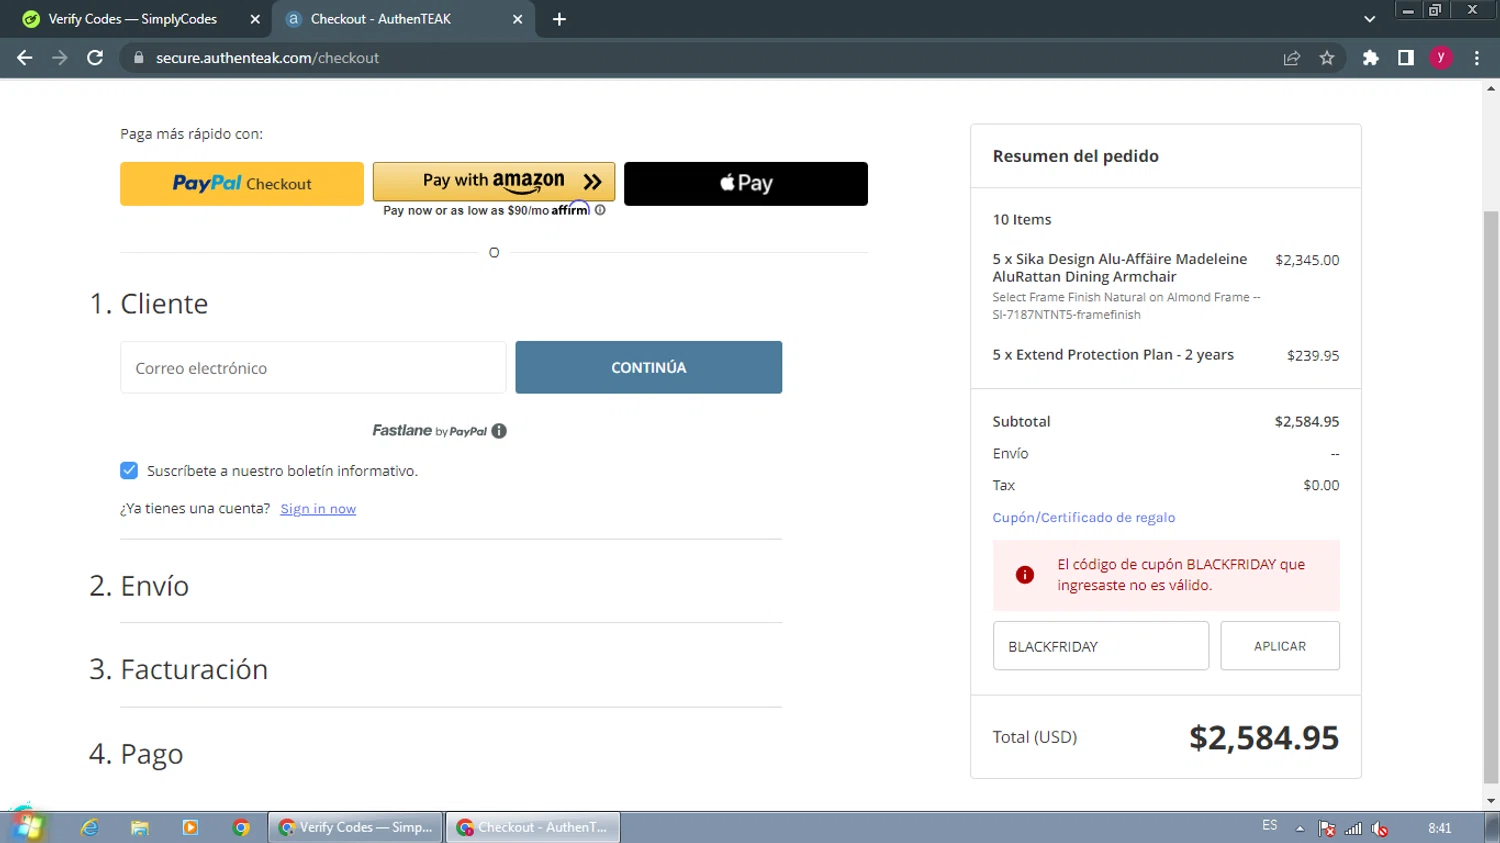Pay using Apple Pay button
This screenshot has width=1500, height=843.
click(x=746, y=184)
